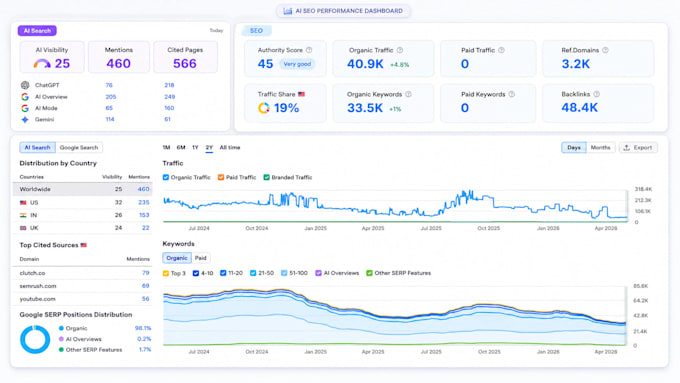Toggle the Branded Traffic checkbox
680x383 pixels.
pos(266,177)
